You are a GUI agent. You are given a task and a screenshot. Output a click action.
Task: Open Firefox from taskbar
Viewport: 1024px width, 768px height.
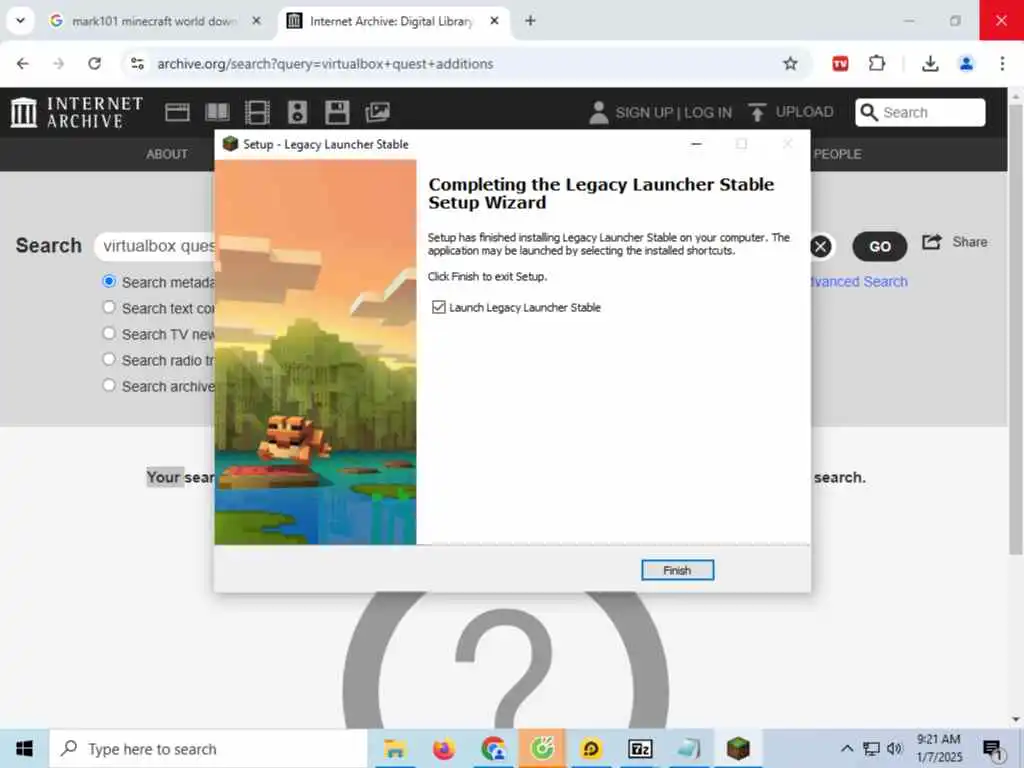pos(444,748)
